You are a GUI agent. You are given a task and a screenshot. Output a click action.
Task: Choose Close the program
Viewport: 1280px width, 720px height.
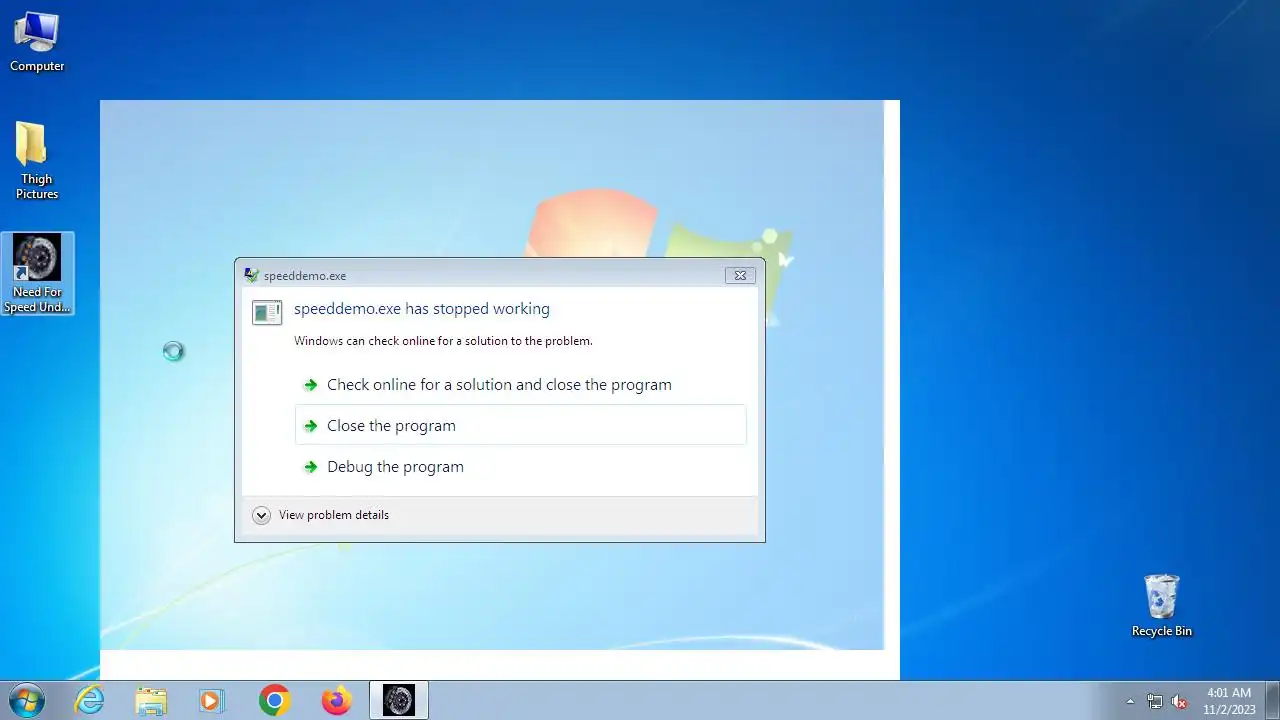tap(521, 425)
